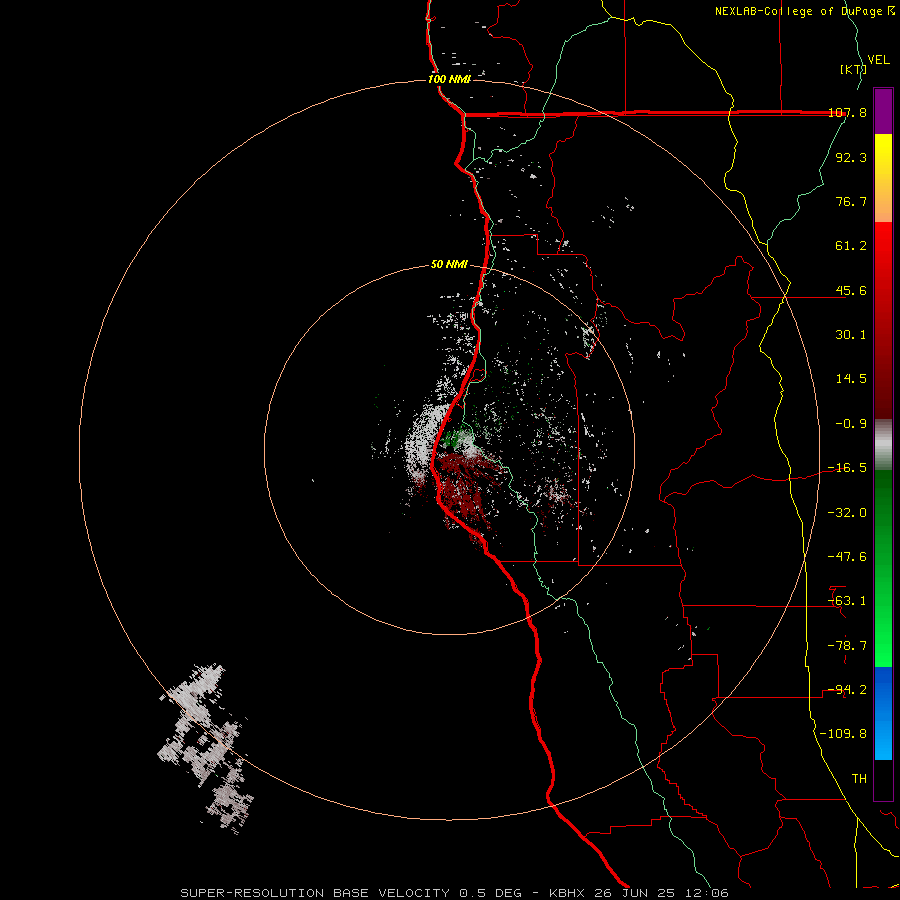900x900 pixels.
Task: Click the 61.2 velocity scale value
Action: 851,246
